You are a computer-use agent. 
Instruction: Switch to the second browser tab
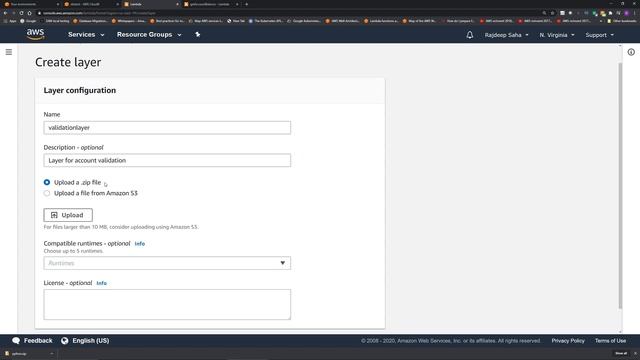(x=91, y=4)
